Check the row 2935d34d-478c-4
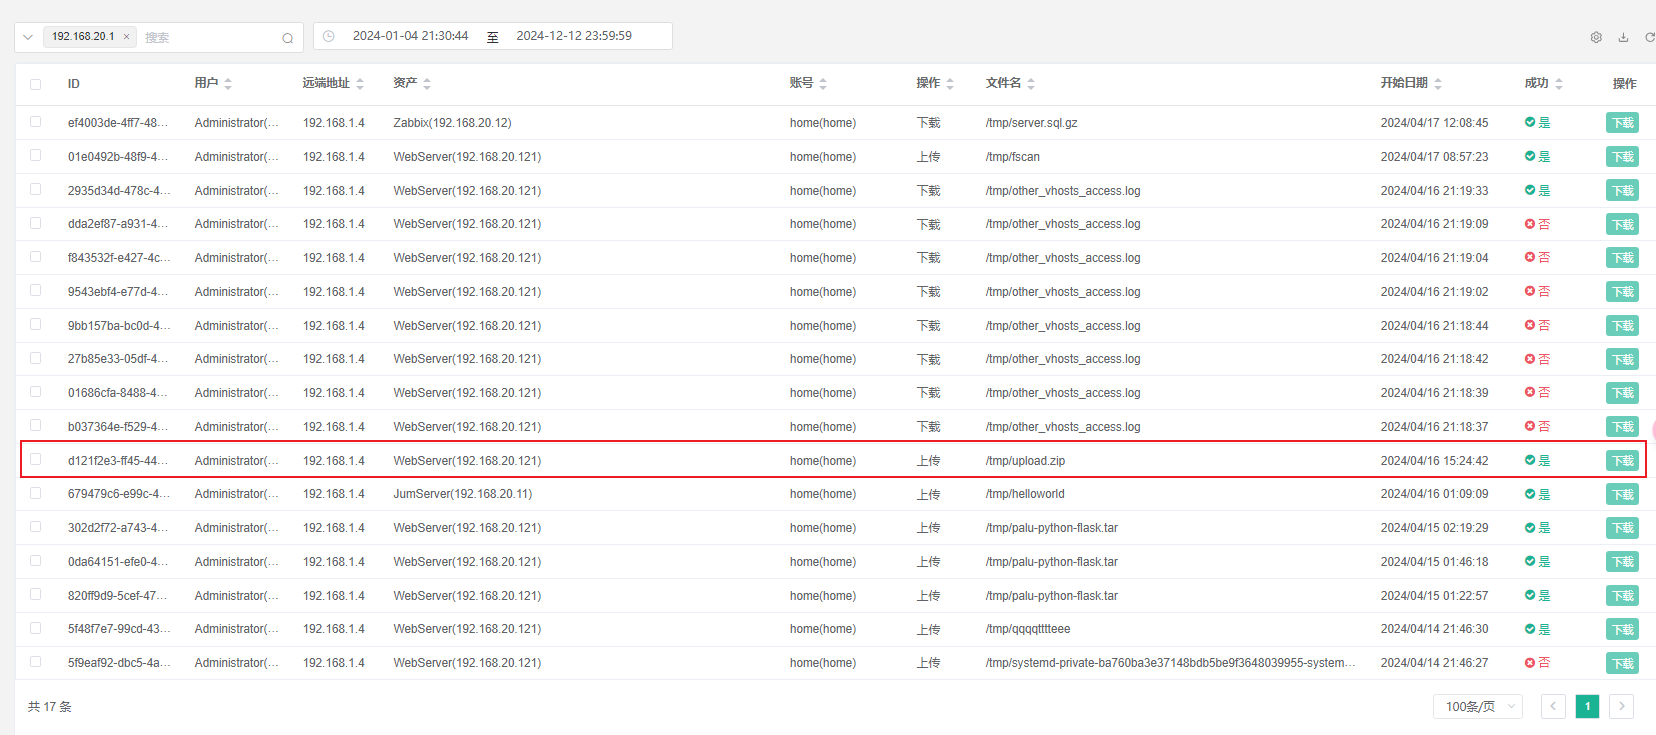1656x735 pixels. pos(36,190)
